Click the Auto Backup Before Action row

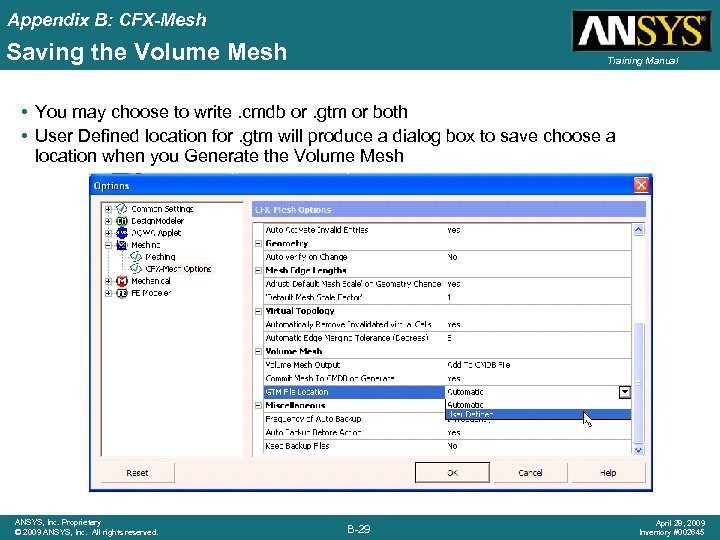pos(447,433)
